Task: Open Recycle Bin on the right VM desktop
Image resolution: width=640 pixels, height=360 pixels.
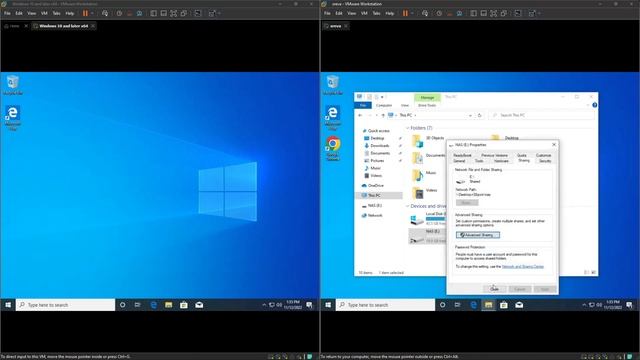Action: point(333,85)
